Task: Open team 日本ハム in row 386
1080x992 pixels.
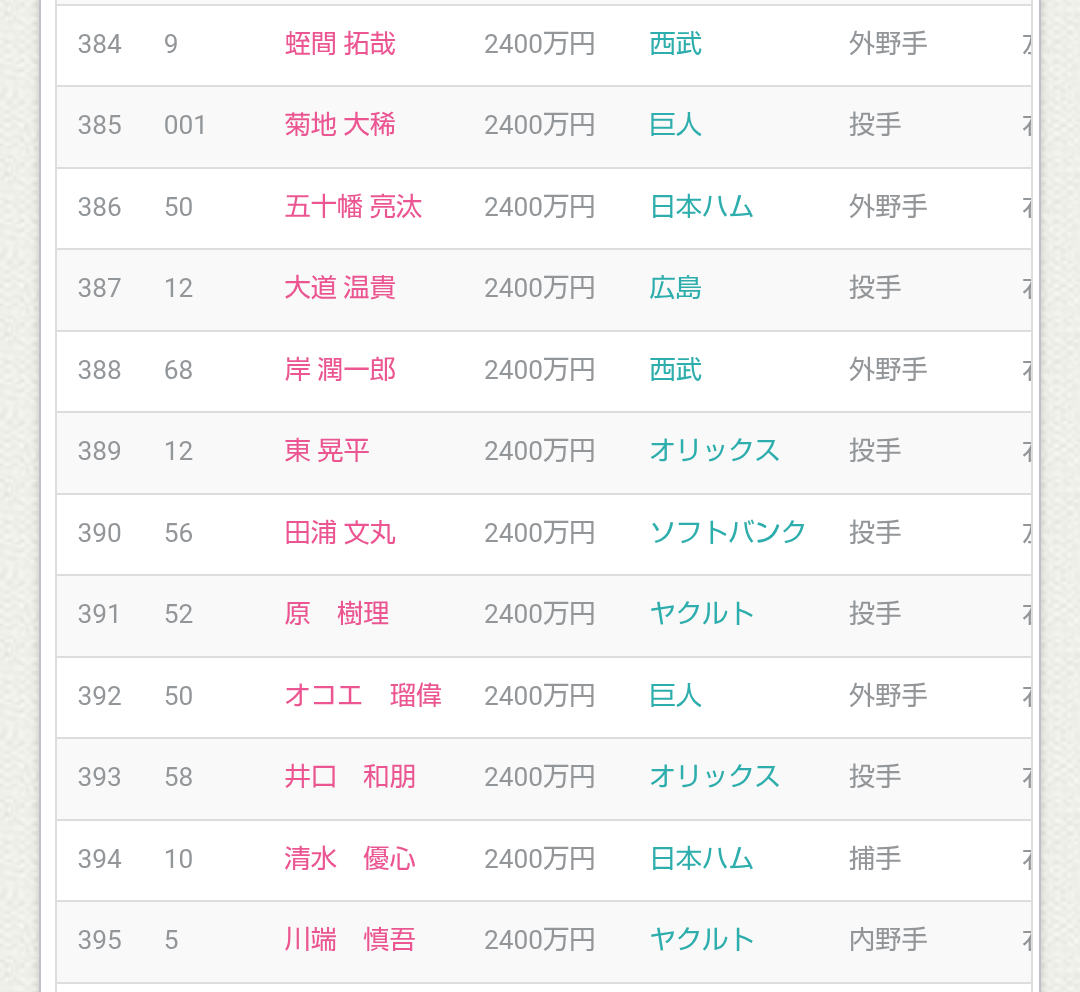Action: (702, 207)
